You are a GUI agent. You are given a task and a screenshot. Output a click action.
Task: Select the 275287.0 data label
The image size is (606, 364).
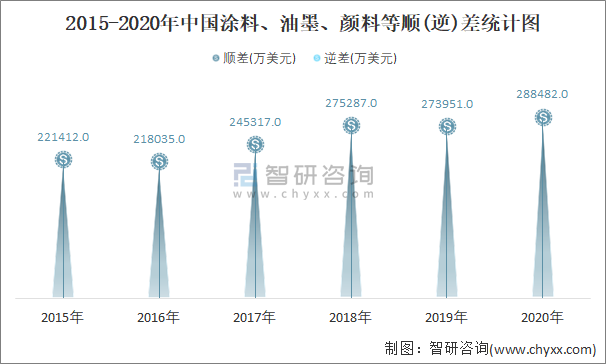click(351, 103)
